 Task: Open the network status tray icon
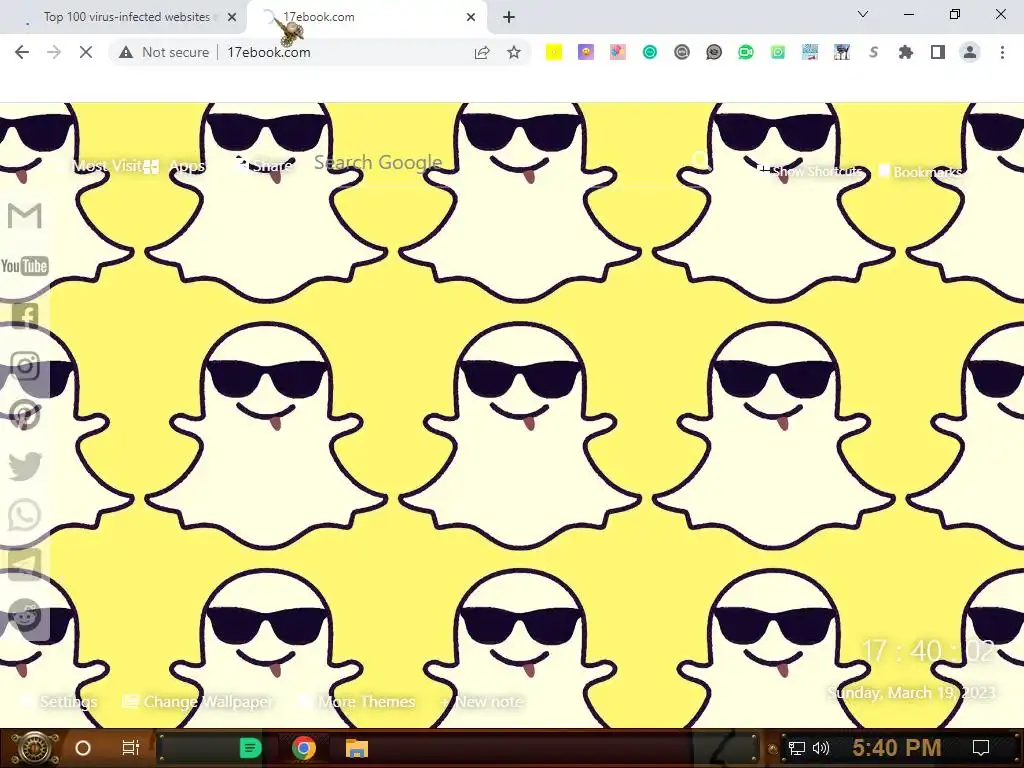point(796,748)
